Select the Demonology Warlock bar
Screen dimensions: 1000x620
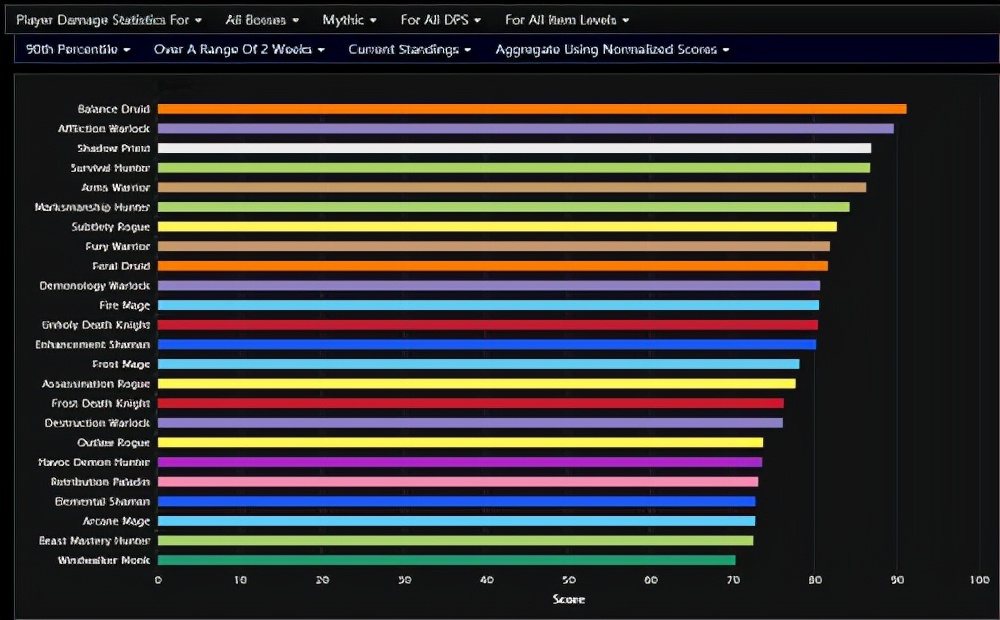(489, 286)
